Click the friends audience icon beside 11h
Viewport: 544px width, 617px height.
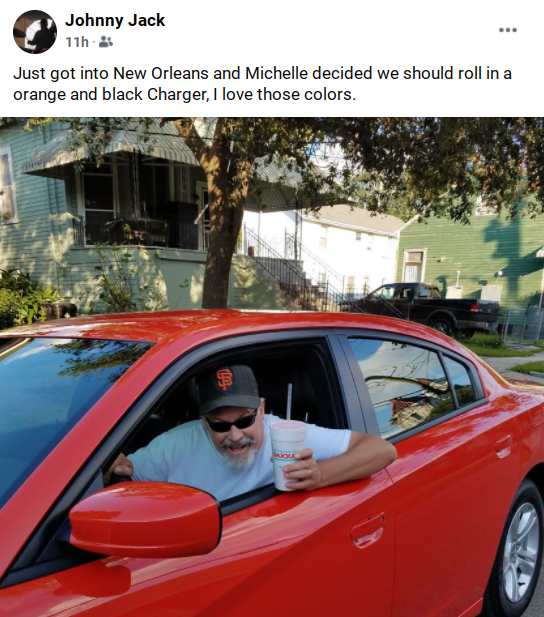[105, 42]
